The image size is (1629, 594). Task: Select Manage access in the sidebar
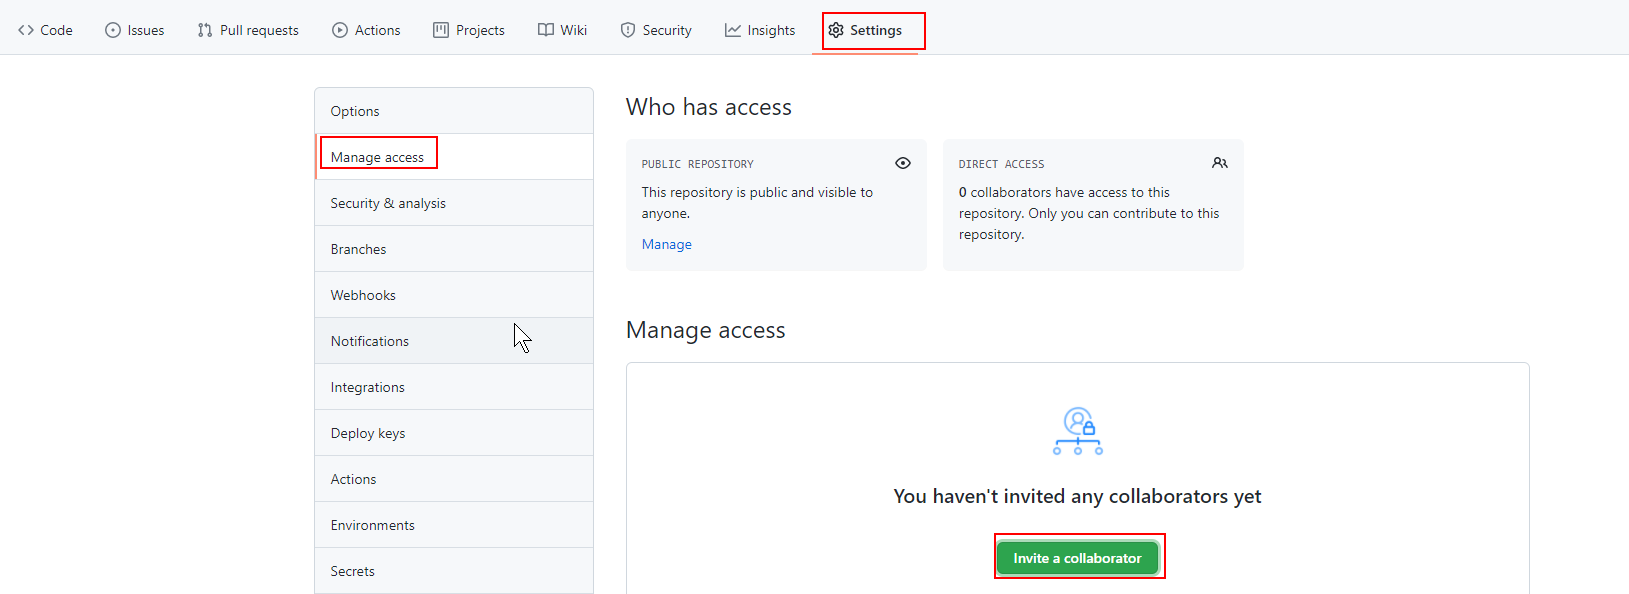click(454, 157)
